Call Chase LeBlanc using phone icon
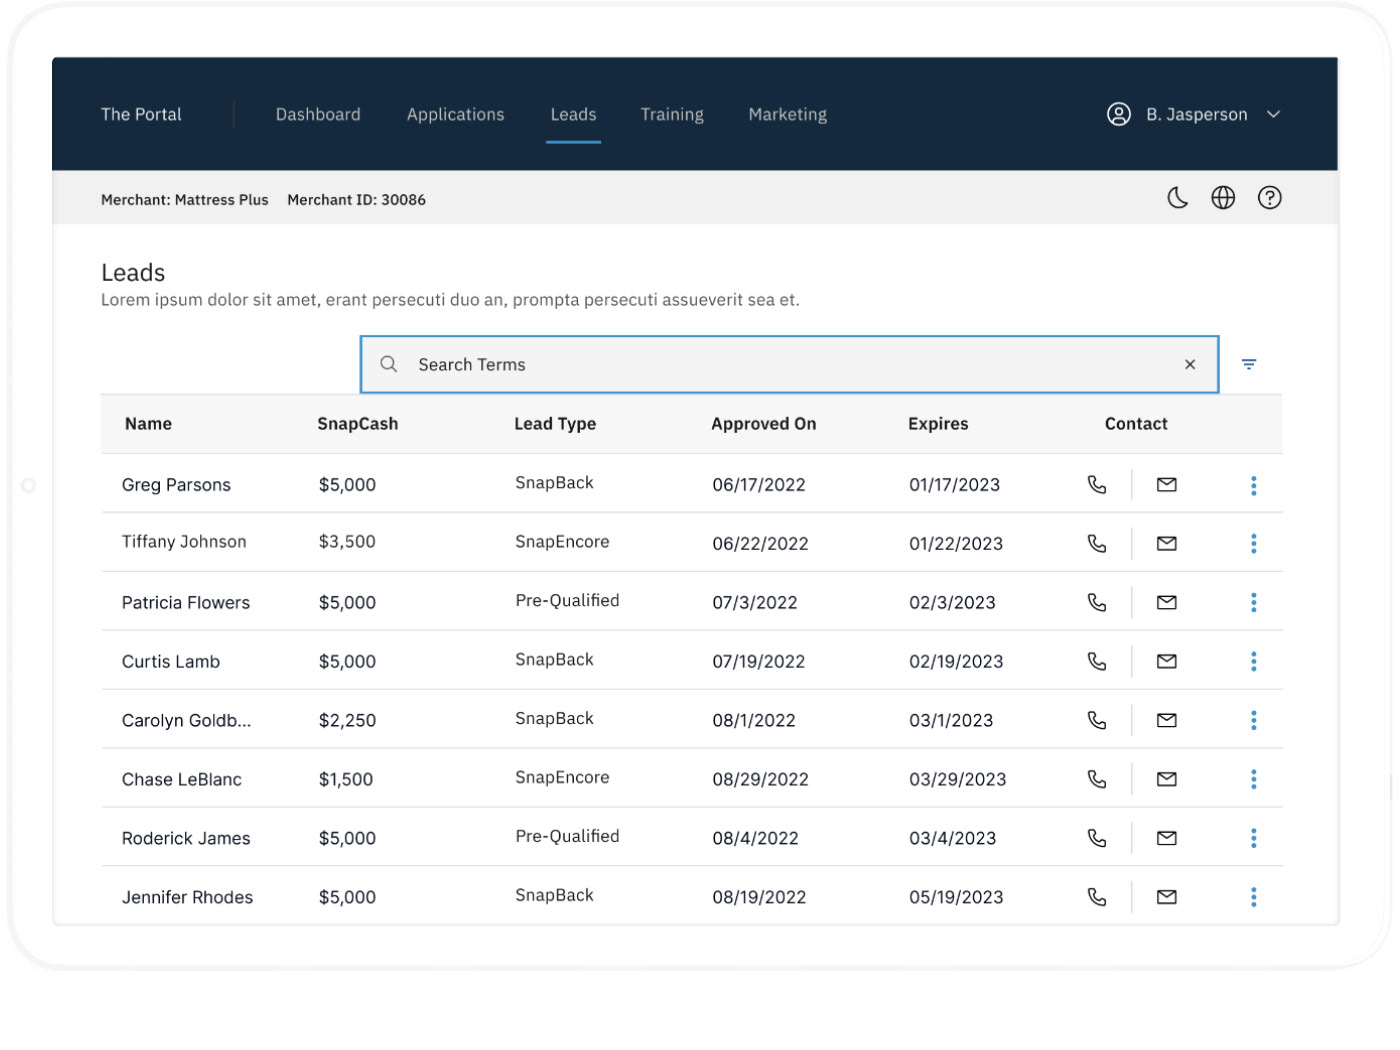1400x1050 pixels. [1097, 780]
